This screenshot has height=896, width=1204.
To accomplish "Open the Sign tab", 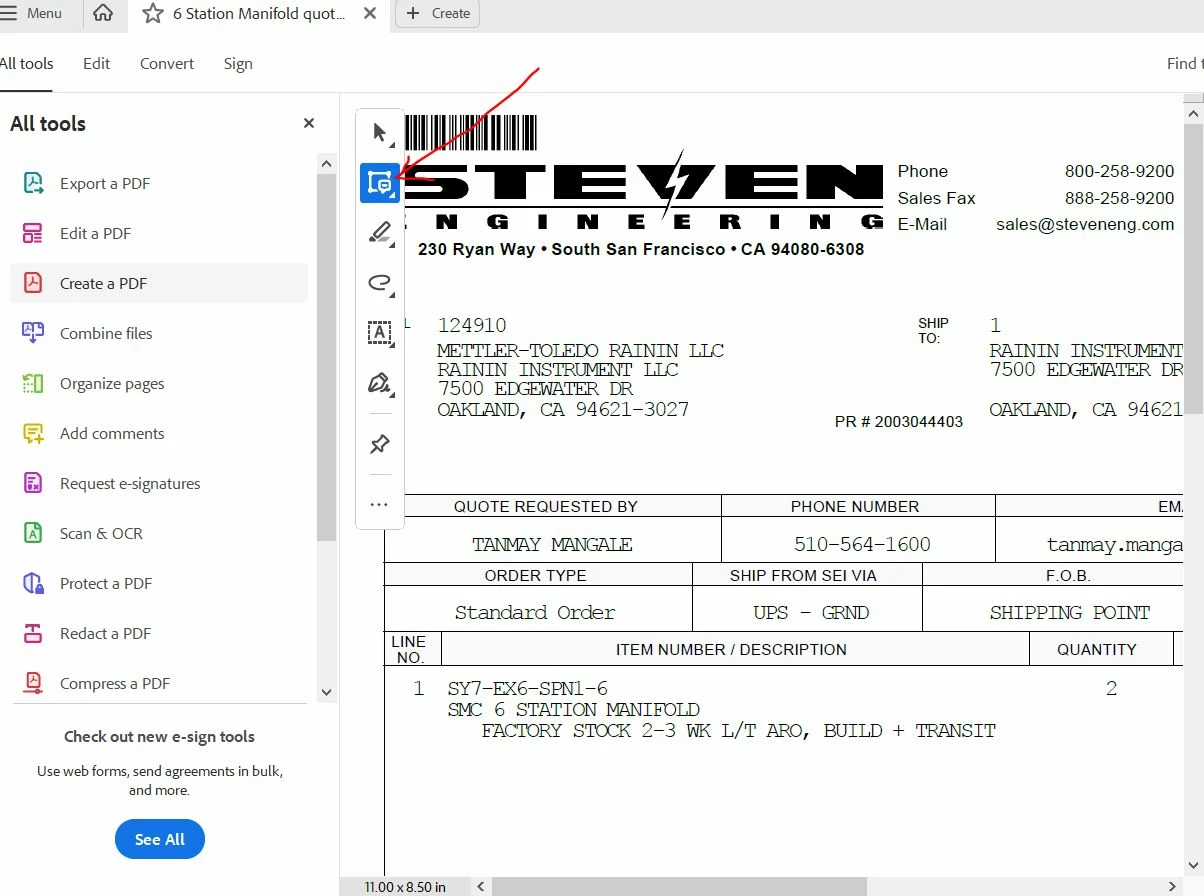I will pyautogui.click(x=238, y=63).
